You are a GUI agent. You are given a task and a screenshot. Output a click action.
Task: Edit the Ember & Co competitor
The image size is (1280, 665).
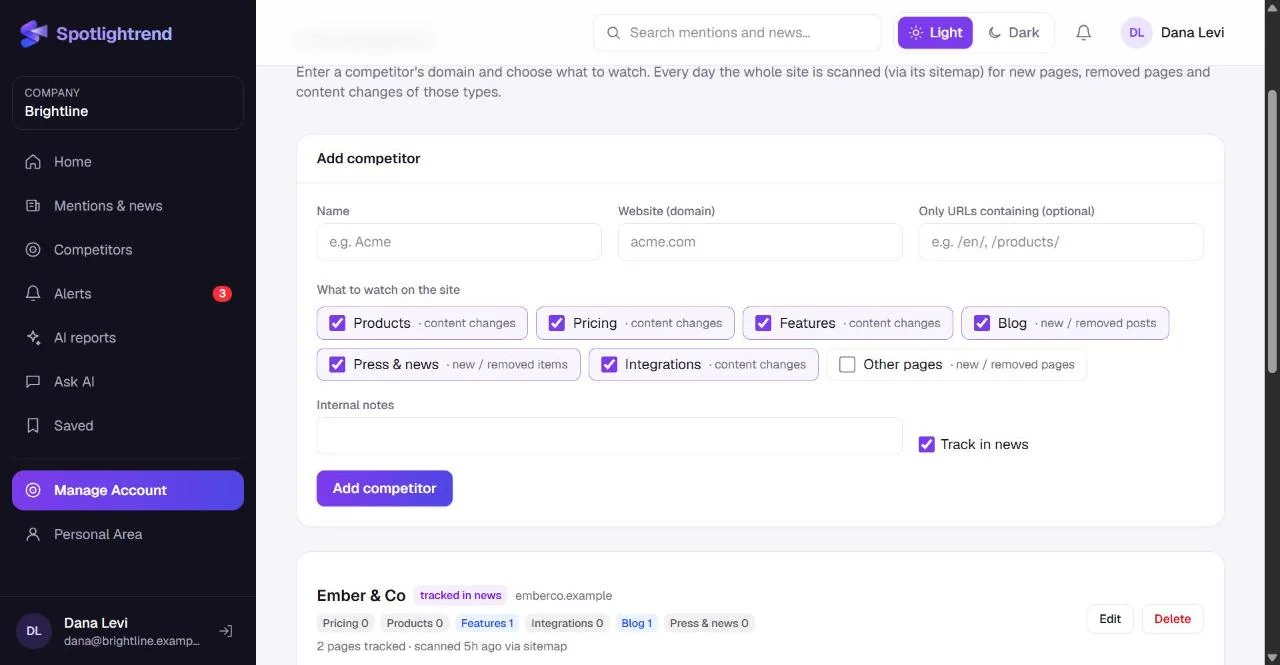1110,619
